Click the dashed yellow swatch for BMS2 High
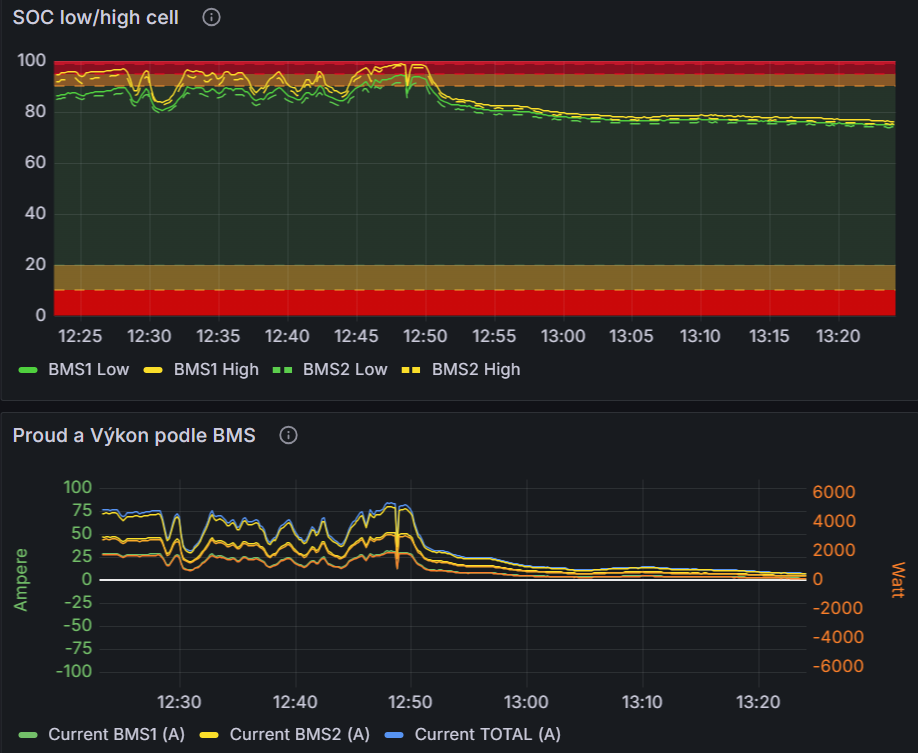 click(412, 369)
